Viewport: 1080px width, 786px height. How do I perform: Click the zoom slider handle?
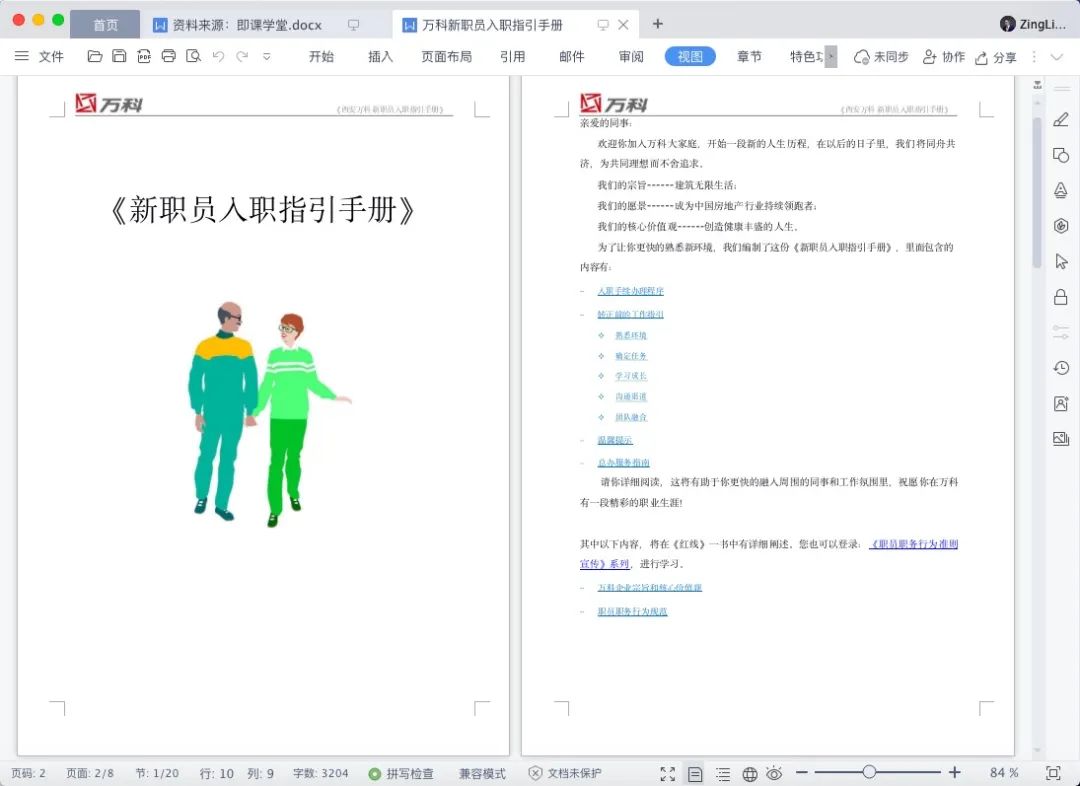pyautogui.click(x=869, y=772)
